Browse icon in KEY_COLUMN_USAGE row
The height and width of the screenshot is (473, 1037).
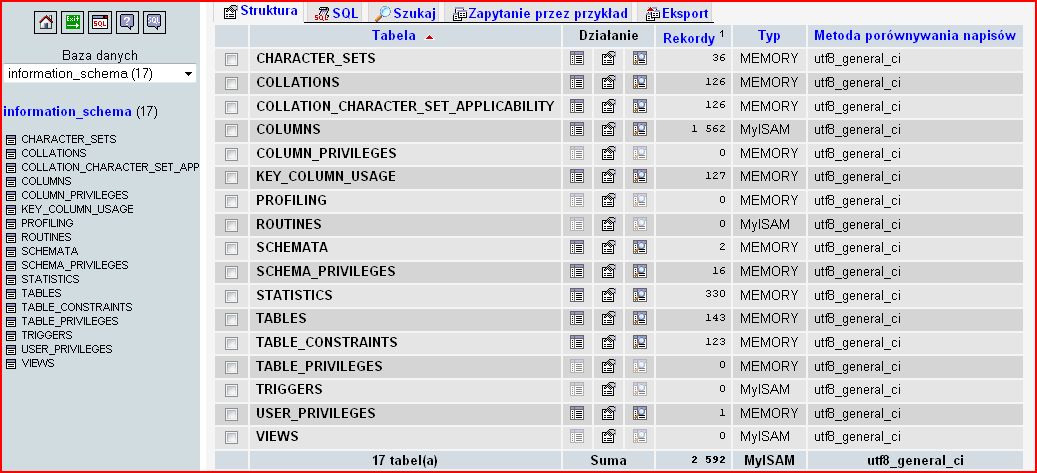[x=577, y=177]
